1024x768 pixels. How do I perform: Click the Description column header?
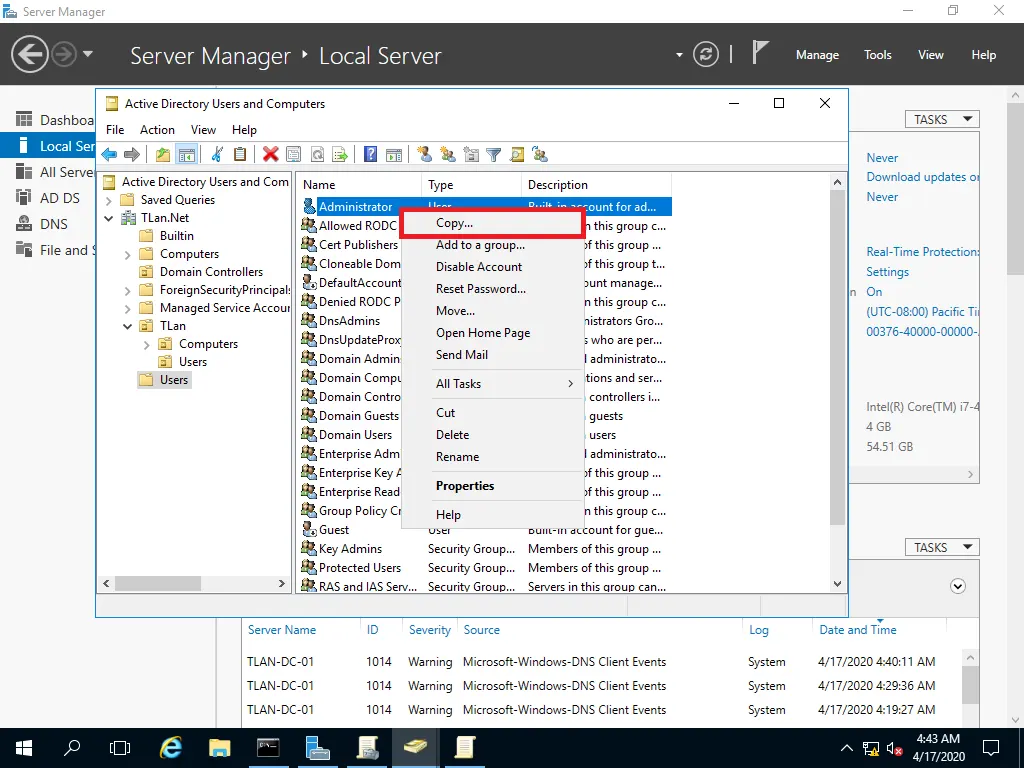596,185
